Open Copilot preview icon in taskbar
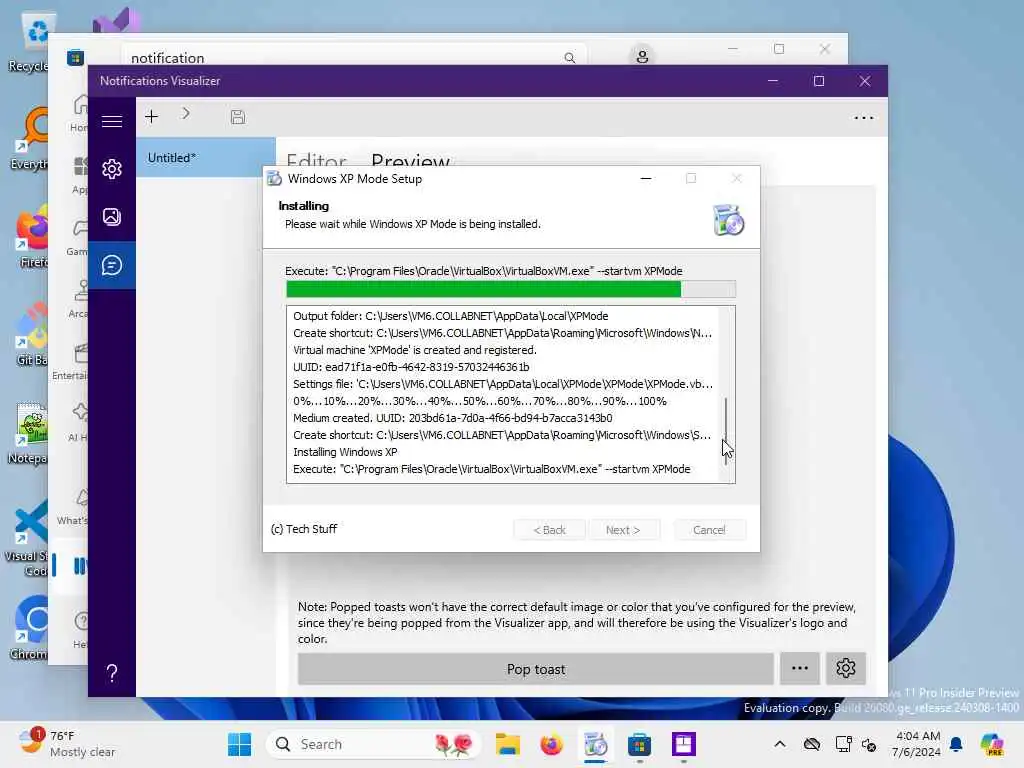This screenshot has height=768, width=1024. click(x=991, y=744)
